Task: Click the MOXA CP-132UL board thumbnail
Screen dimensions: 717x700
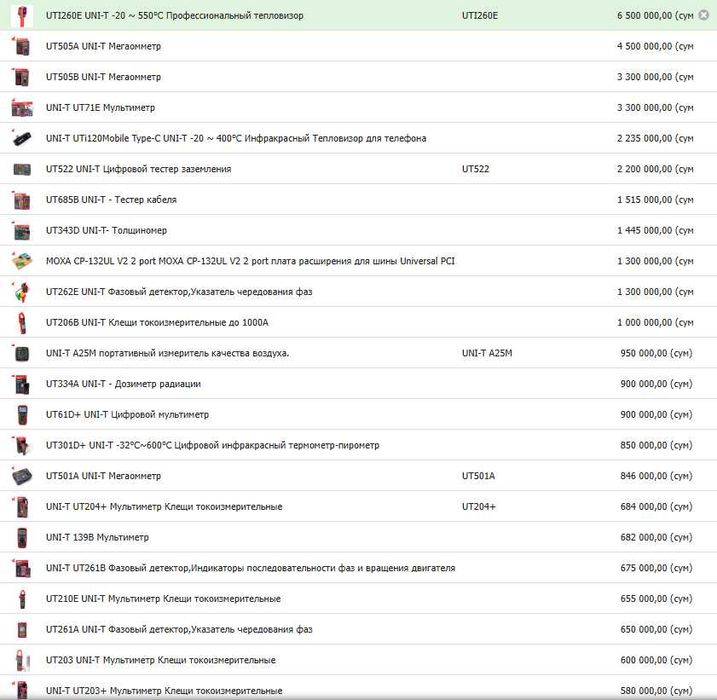Action: click(22, 261)
